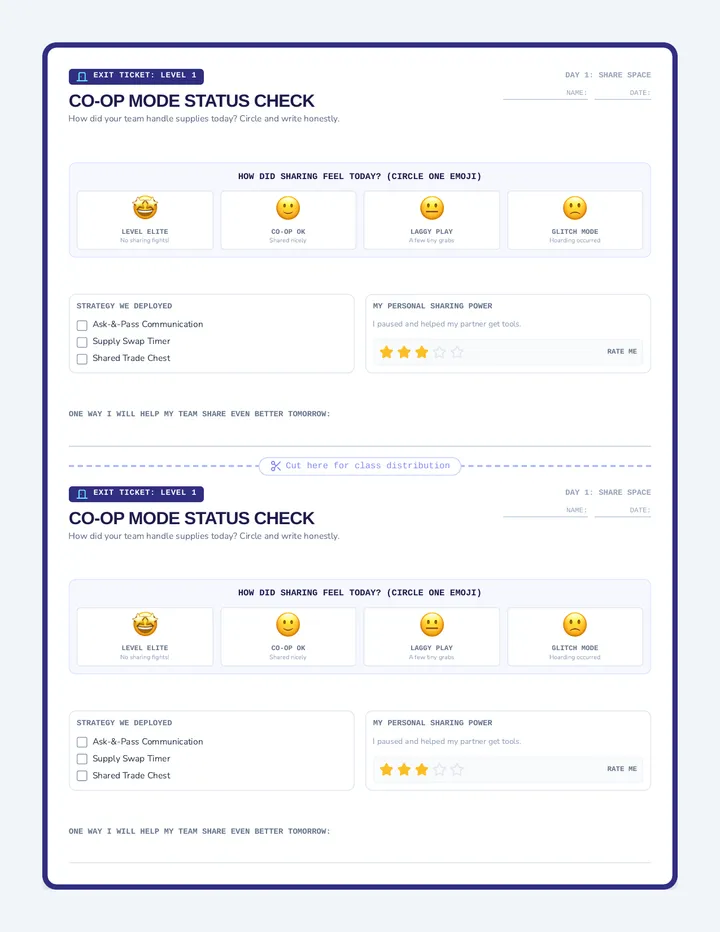Set fifth star rating in bottom ticket
720x932 pixels.
457,770
